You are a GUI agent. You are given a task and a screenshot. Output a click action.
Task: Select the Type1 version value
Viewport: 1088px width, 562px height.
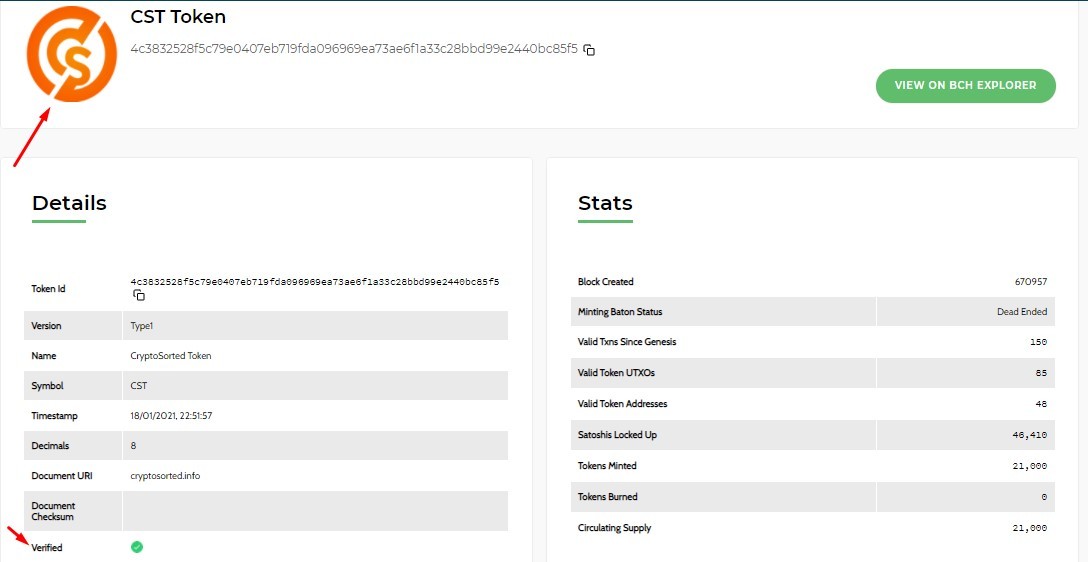142,325
